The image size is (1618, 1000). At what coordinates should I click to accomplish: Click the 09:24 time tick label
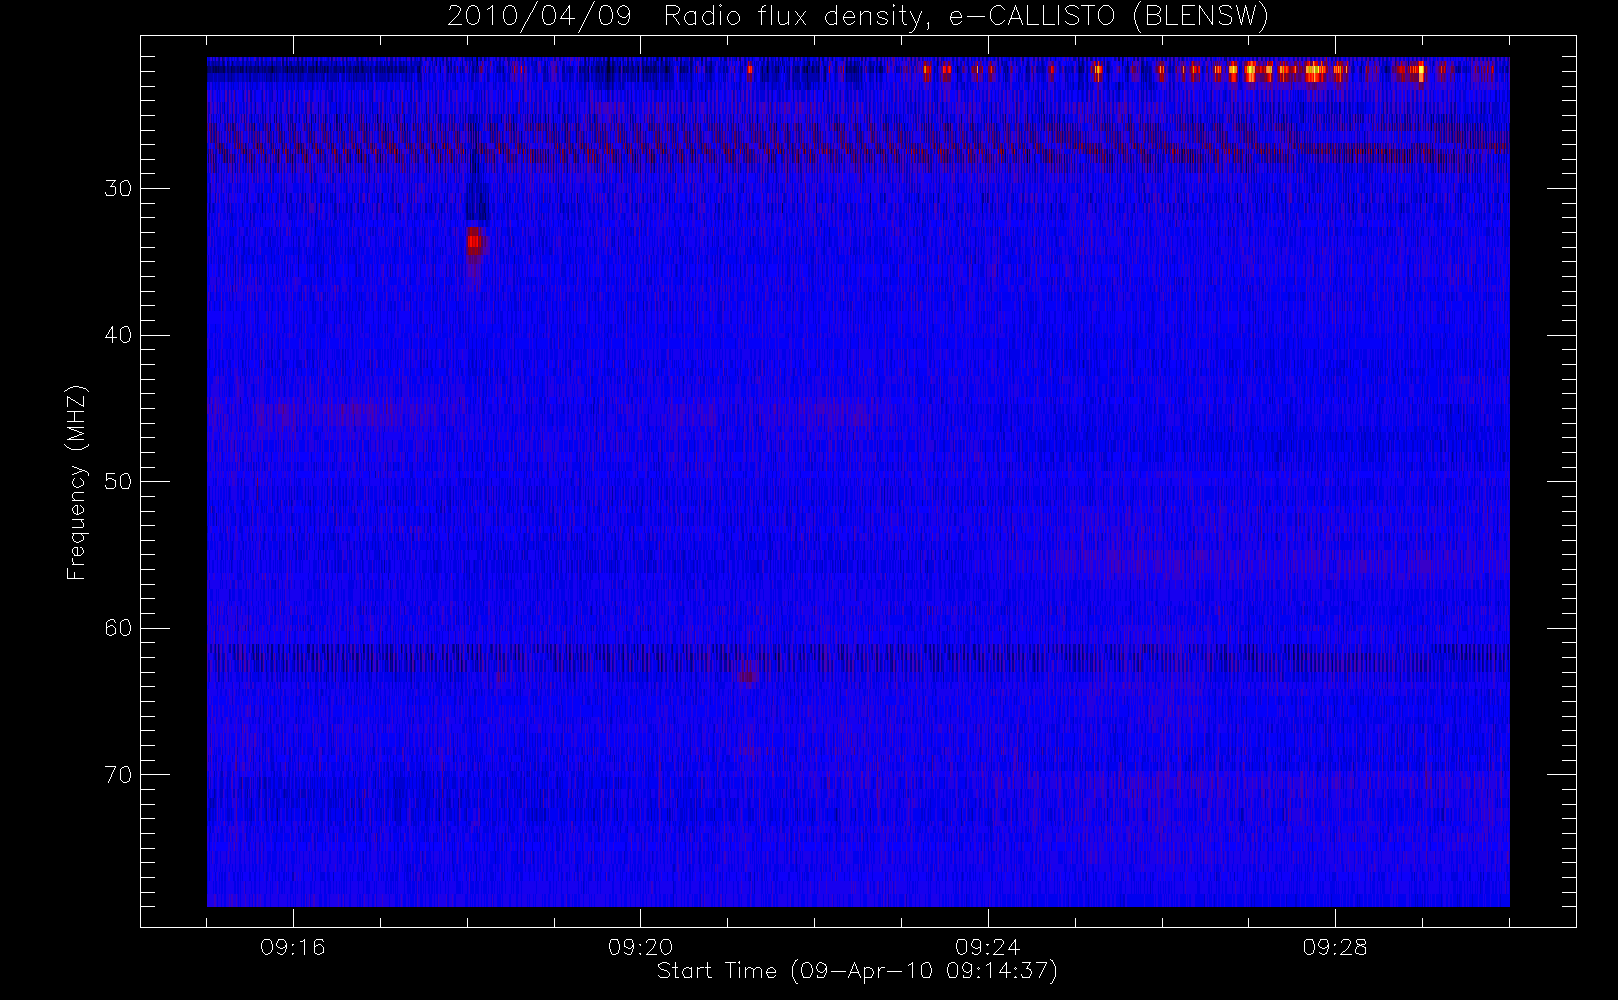(987, 947)
